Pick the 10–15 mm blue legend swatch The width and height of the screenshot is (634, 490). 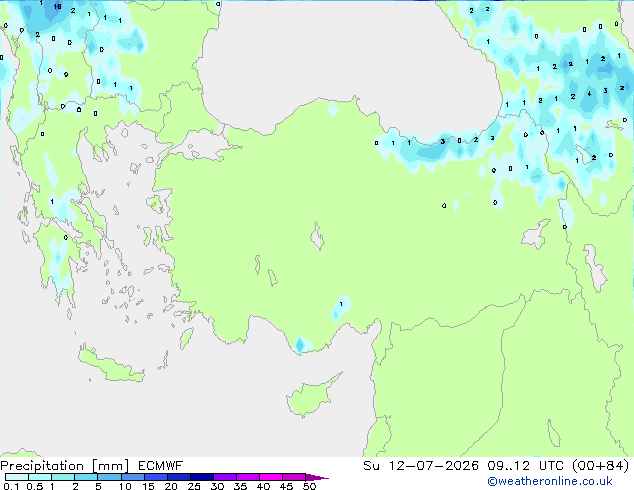coord(132,477)
